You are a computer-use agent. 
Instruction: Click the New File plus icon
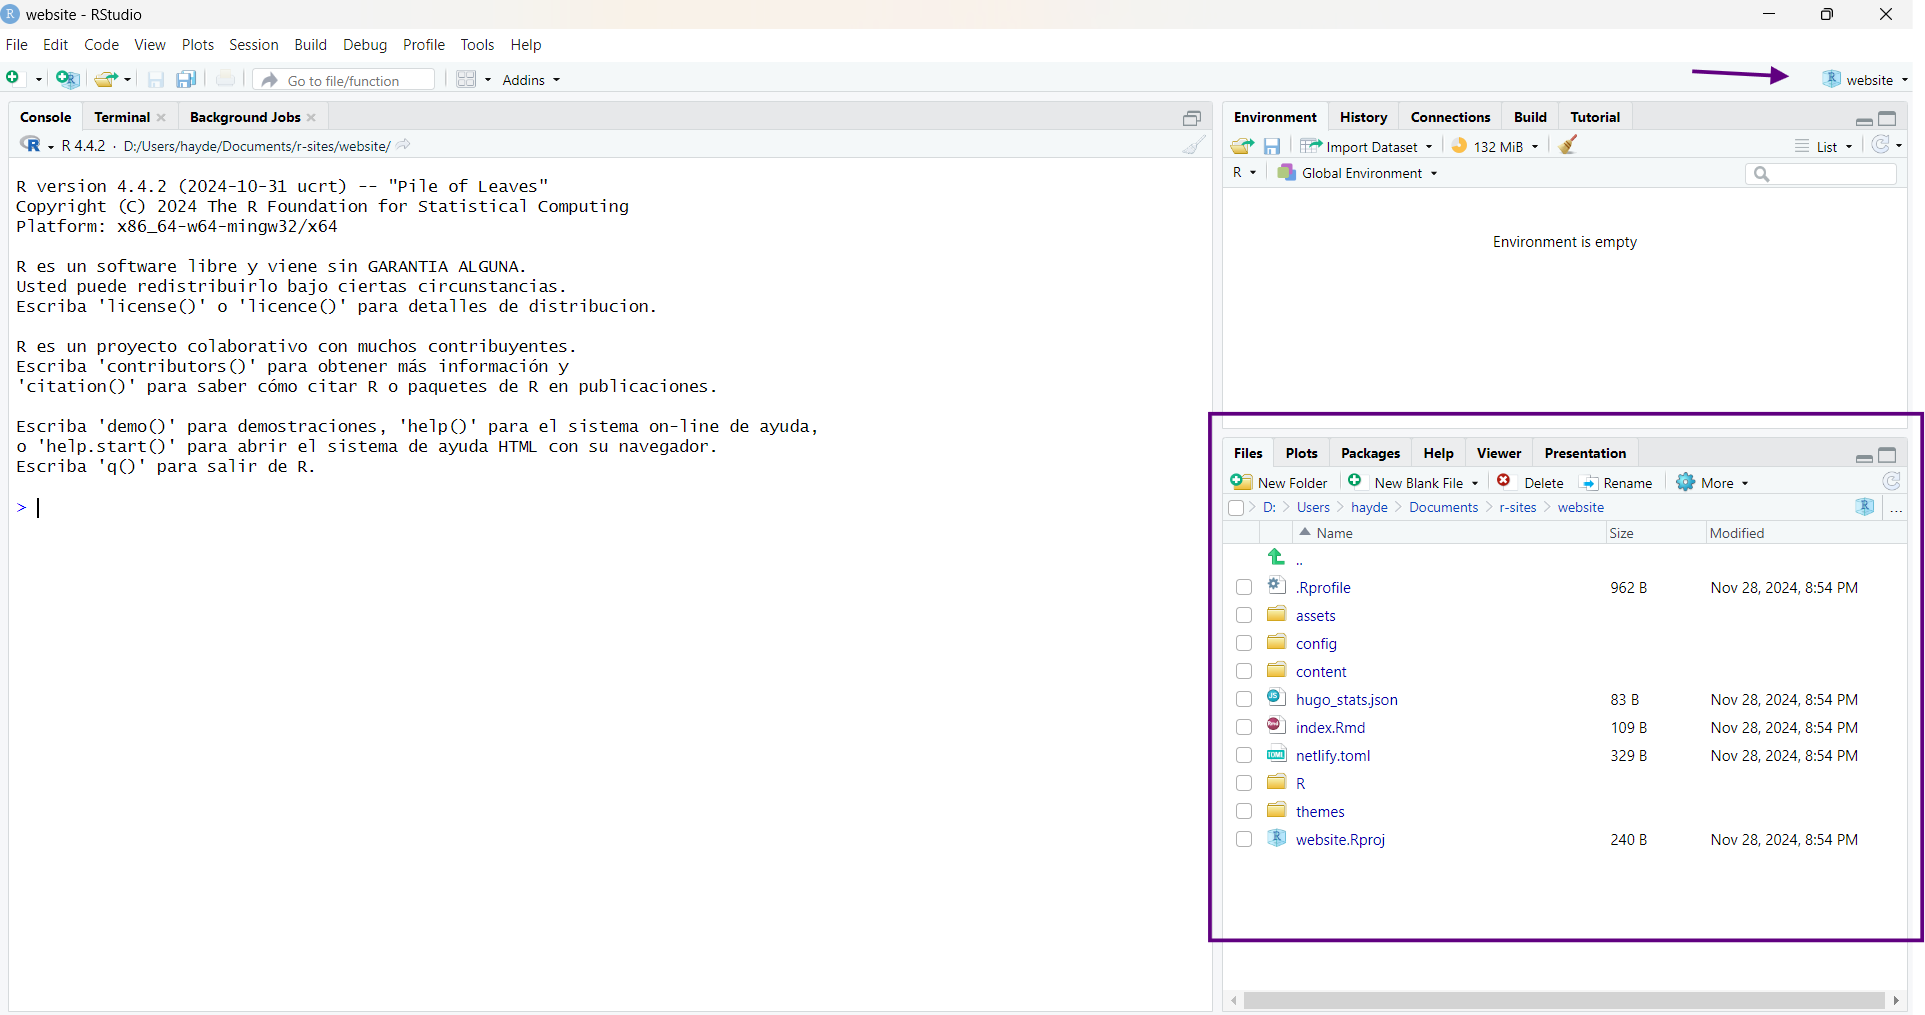[14, 79]
